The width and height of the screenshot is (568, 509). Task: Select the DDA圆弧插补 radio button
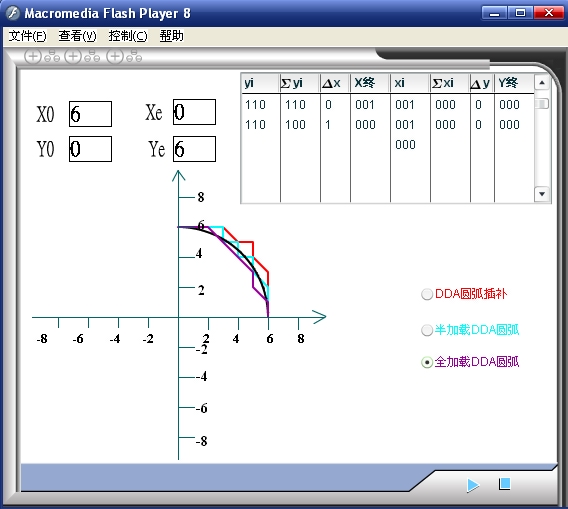pos(427,294)
